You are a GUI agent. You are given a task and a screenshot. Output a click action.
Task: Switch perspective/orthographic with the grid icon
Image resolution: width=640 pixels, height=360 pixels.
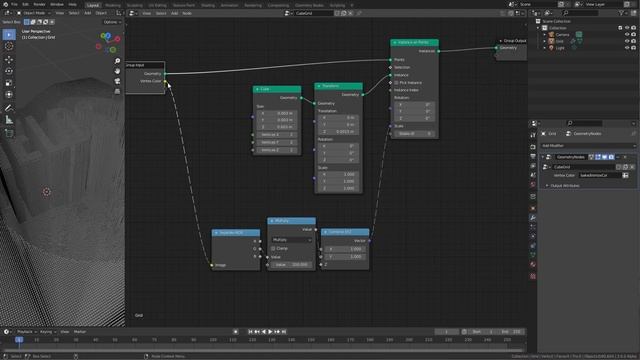point(118,91)
